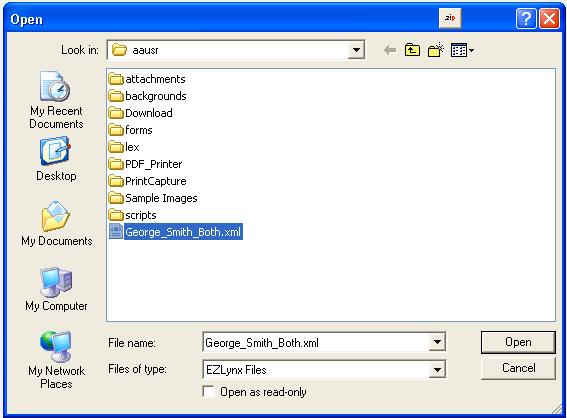This screenshot has height=418, width=567.
Task: Enable Open as read-only checkbox
Action: pos(209,392)
